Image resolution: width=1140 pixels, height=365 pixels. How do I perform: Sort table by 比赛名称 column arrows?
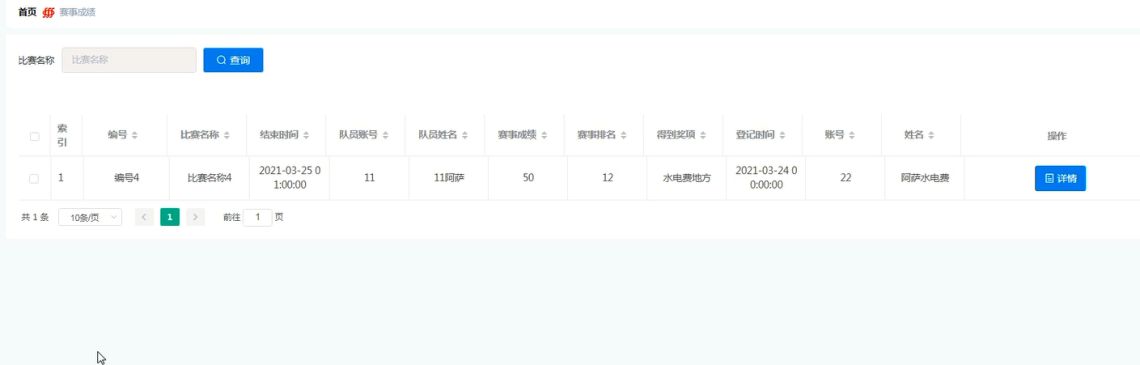click(x=227, y=135)
